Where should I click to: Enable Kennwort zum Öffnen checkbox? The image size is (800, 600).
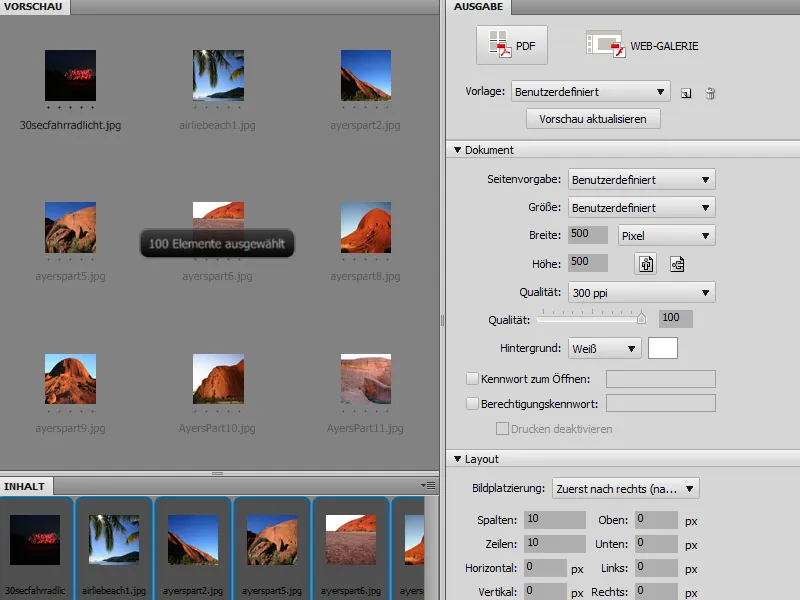472,379
